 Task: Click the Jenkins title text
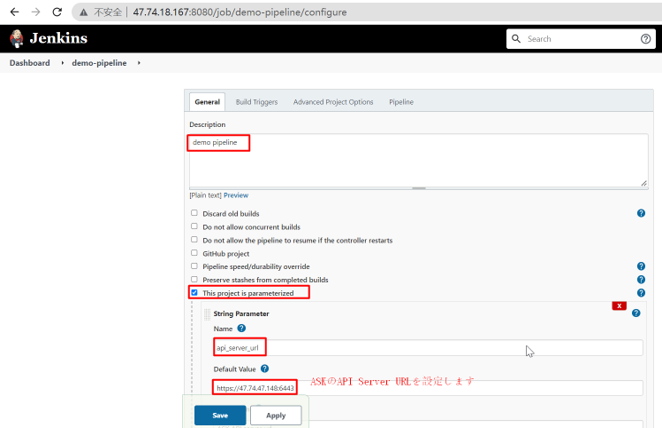tap(58, 38)
